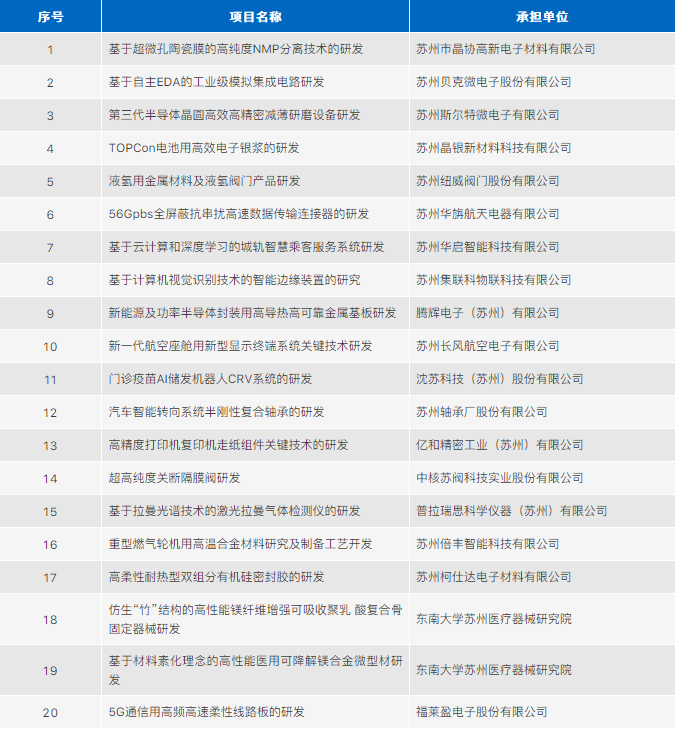Select 基于云计算和深度学习的城轨智慧乘客服务系统研发

246,247
